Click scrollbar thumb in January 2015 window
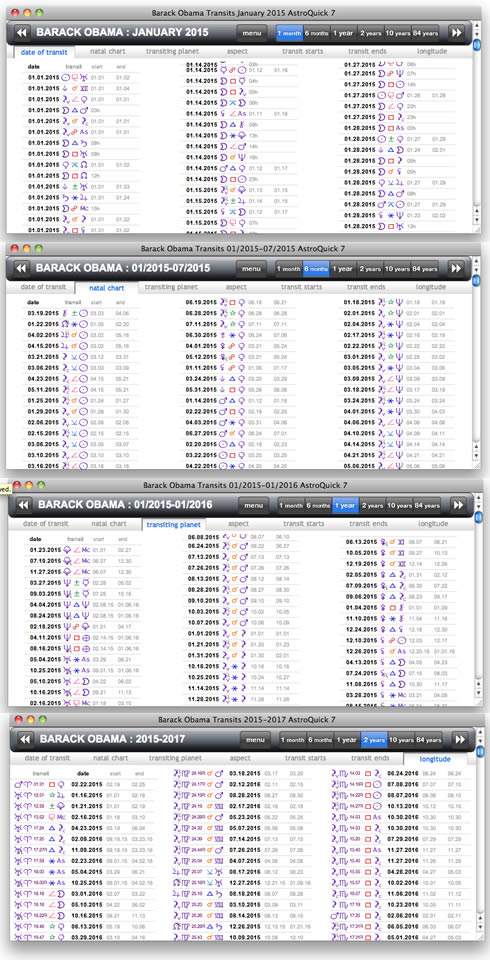Screen dimensions: 490x960 point(477,46)
